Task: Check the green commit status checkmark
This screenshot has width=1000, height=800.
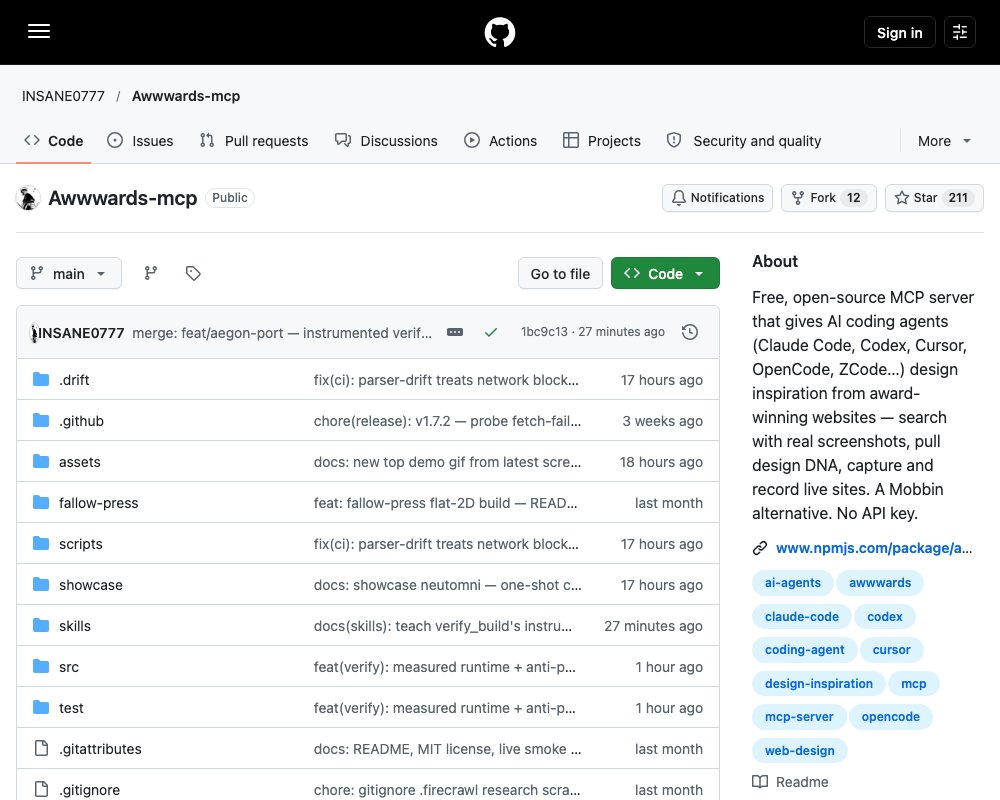Action: [490, 332]
